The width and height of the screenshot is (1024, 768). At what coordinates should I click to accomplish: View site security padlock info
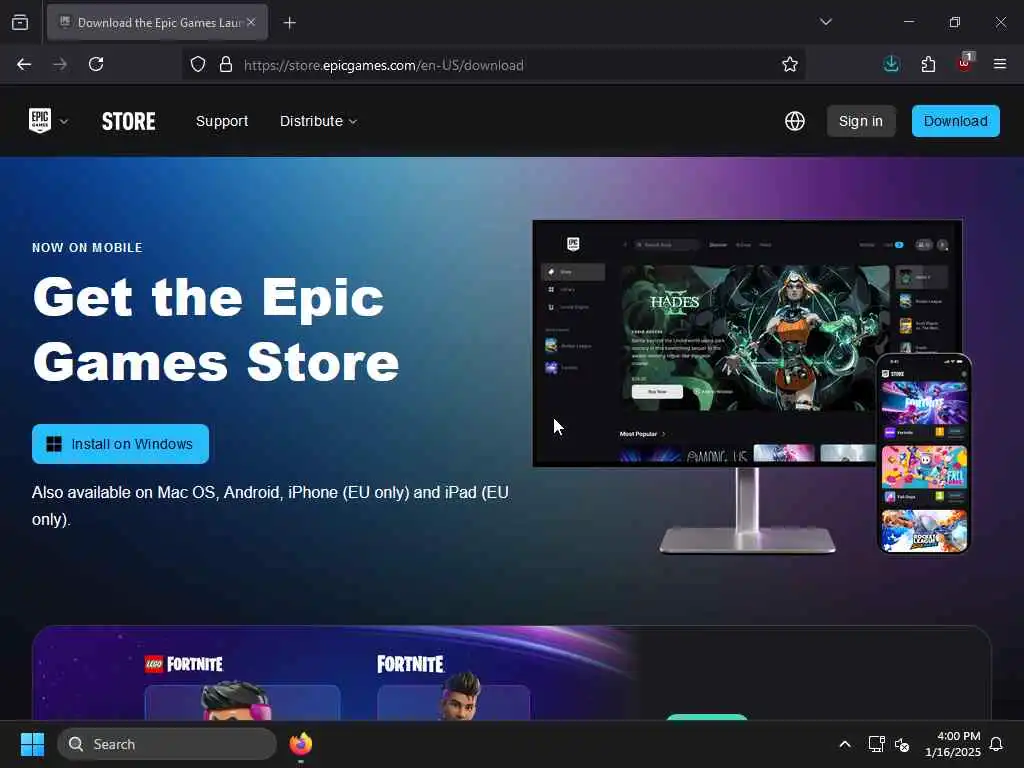tap(226, 64)
